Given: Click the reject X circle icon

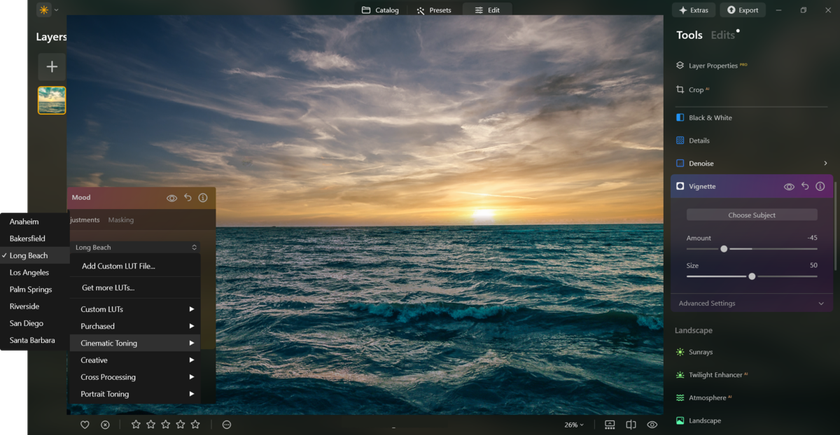Looking at the screenshot, I should 105,424.
